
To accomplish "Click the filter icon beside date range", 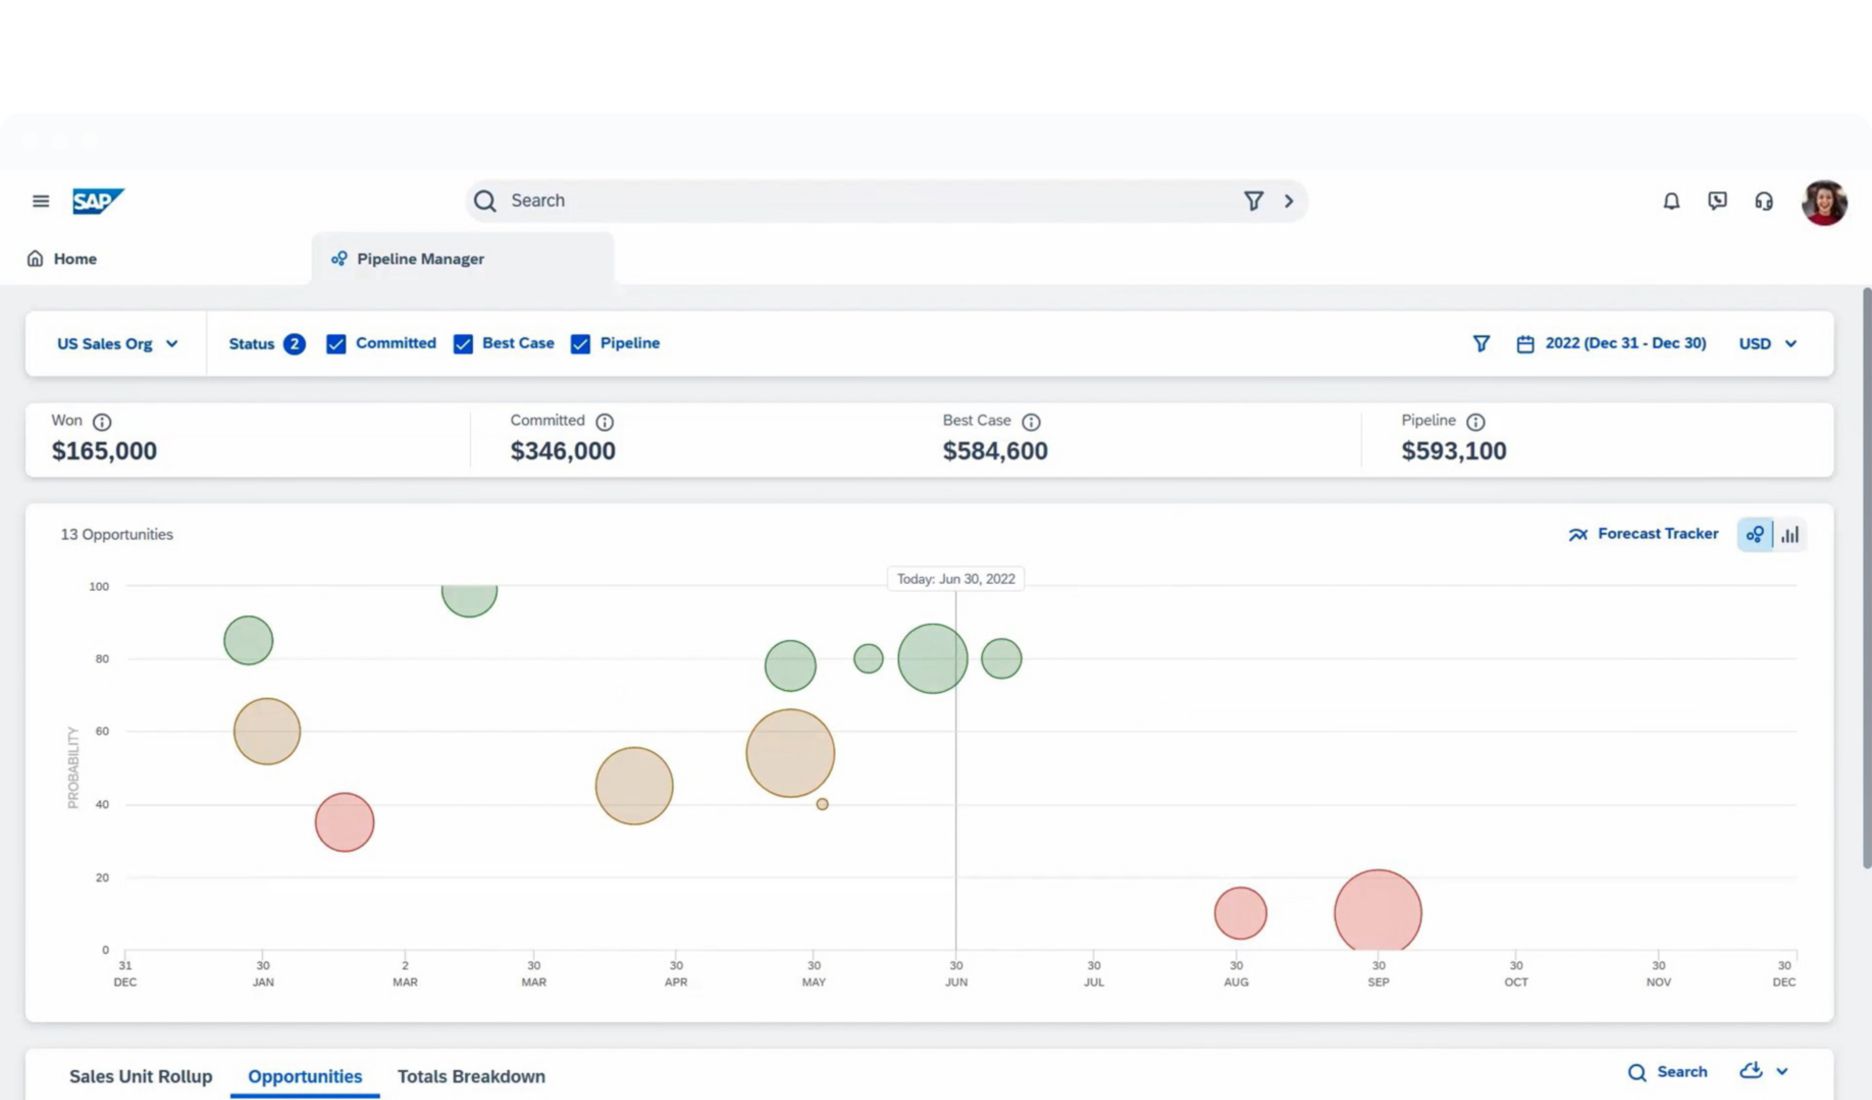I will coord(1481,344).
